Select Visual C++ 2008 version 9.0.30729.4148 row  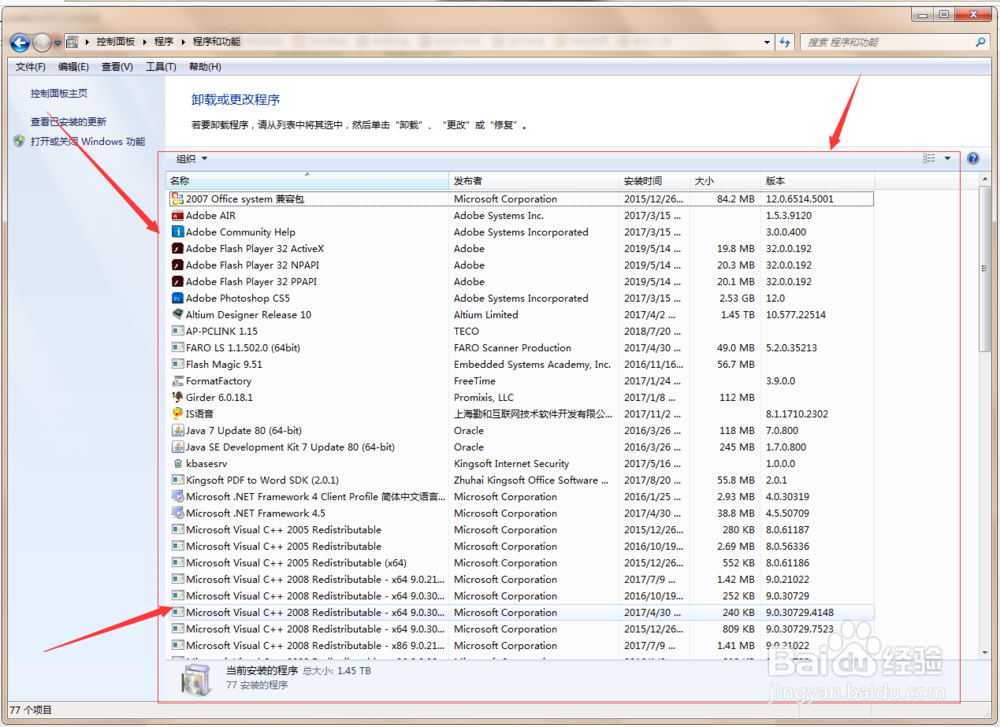point(522,612)
